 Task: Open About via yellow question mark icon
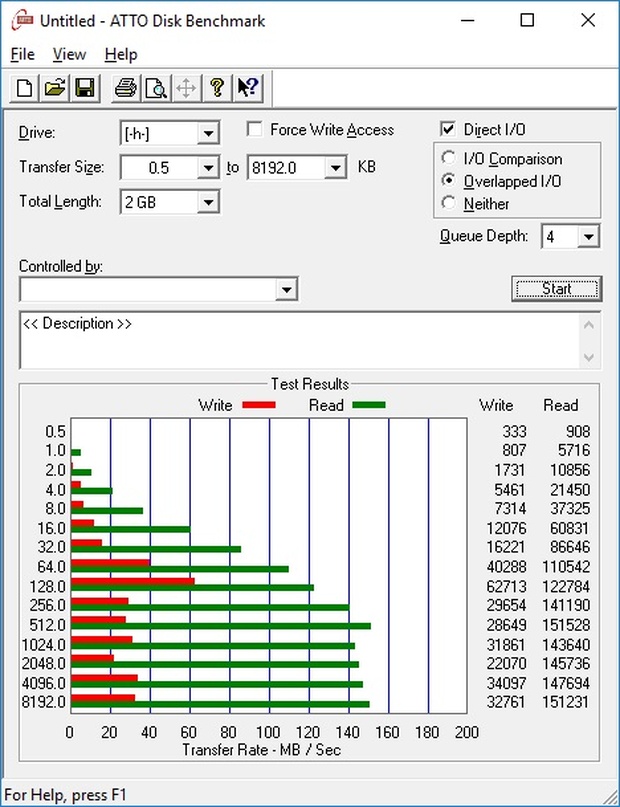tap(217, 88)
